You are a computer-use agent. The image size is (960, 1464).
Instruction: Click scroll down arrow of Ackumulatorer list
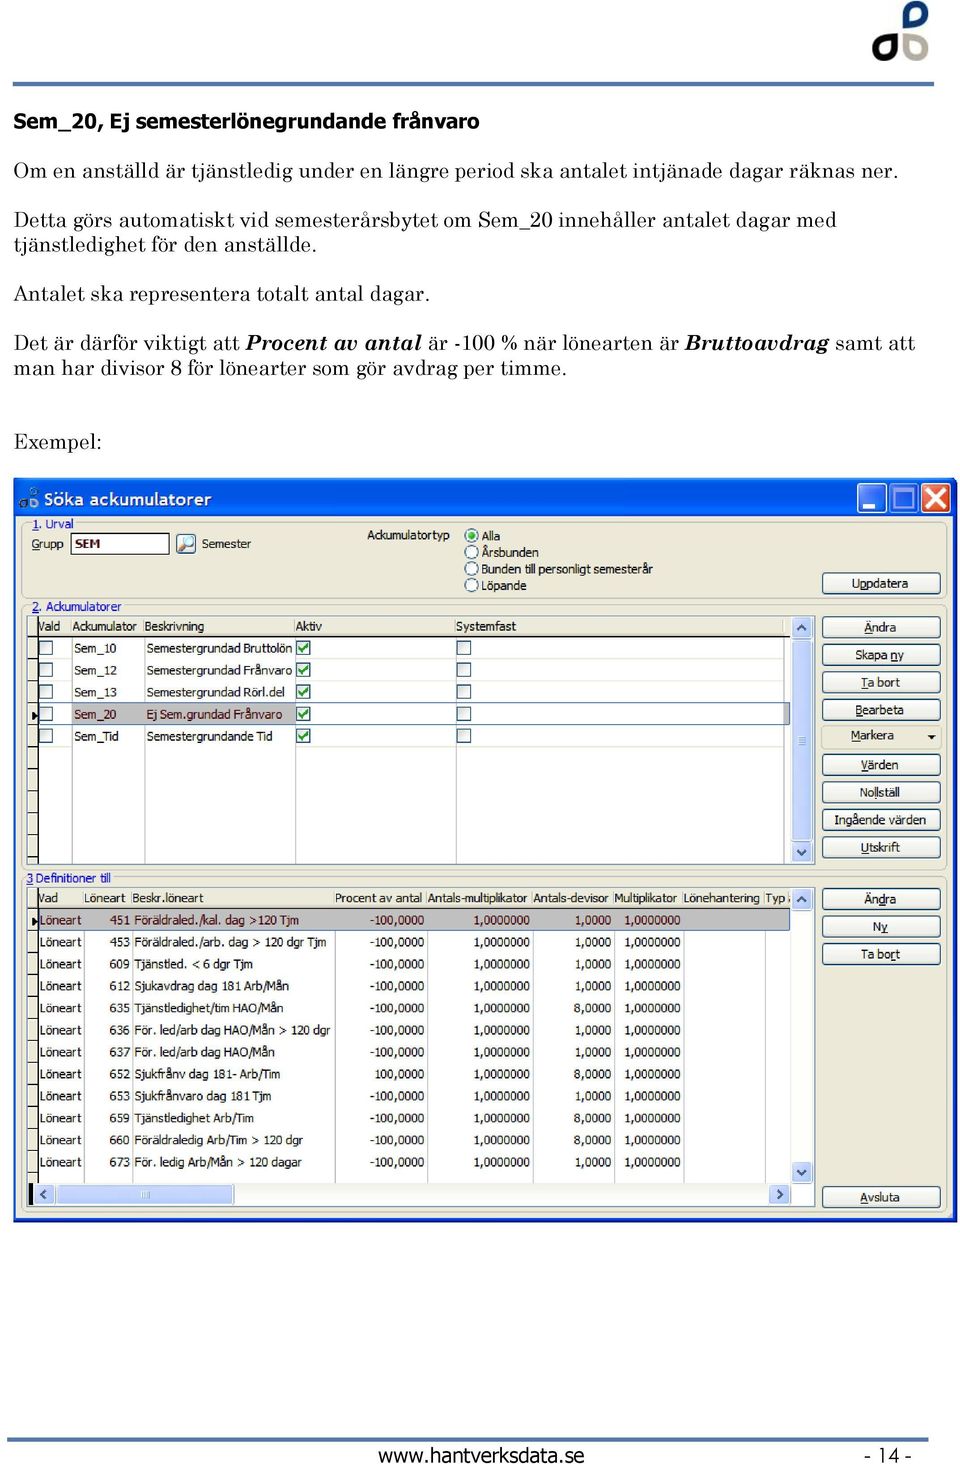[802, 852]
